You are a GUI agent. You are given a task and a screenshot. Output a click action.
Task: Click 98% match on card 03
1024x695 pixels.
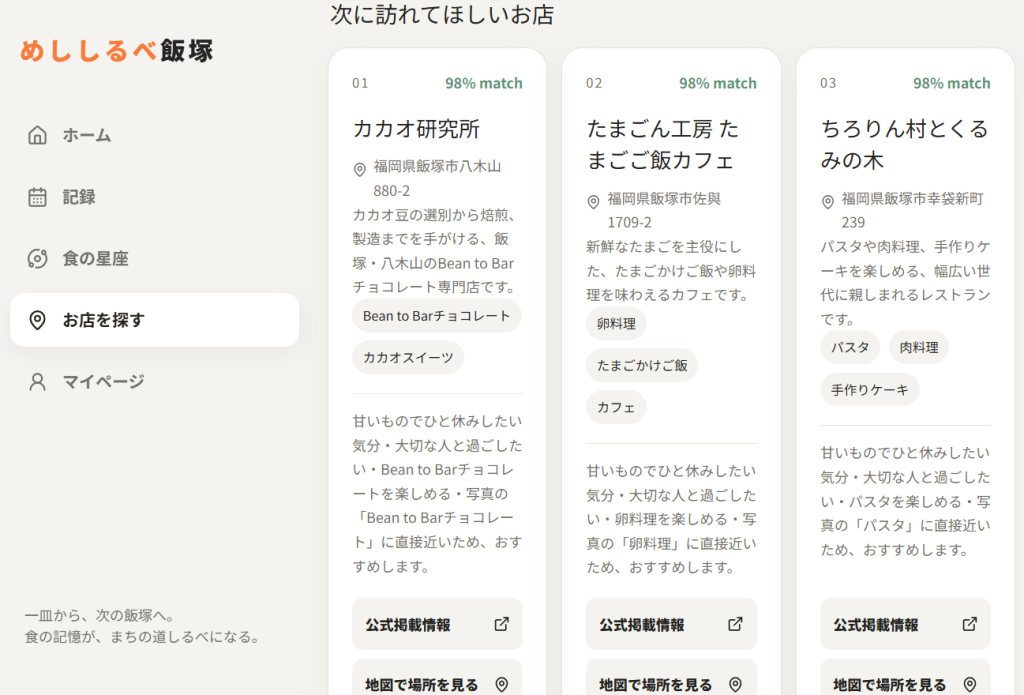[x=952, y=83]
